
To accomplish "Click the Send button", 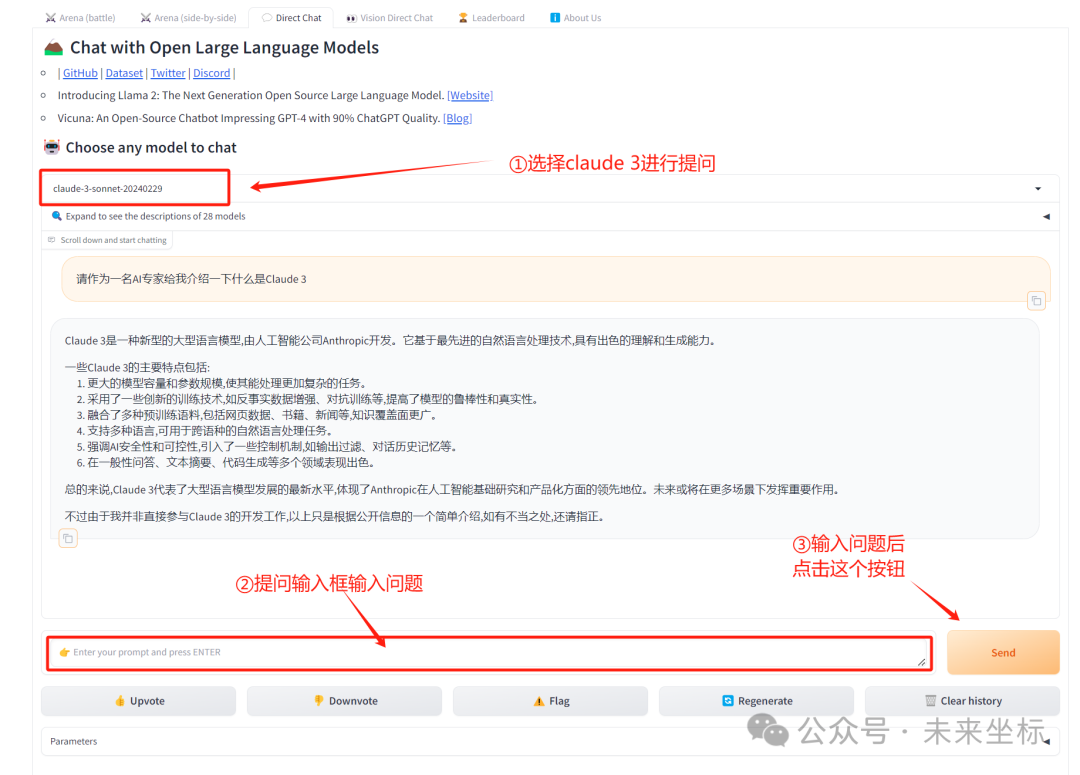I will pyautogui.click(x=1003, y=652).
